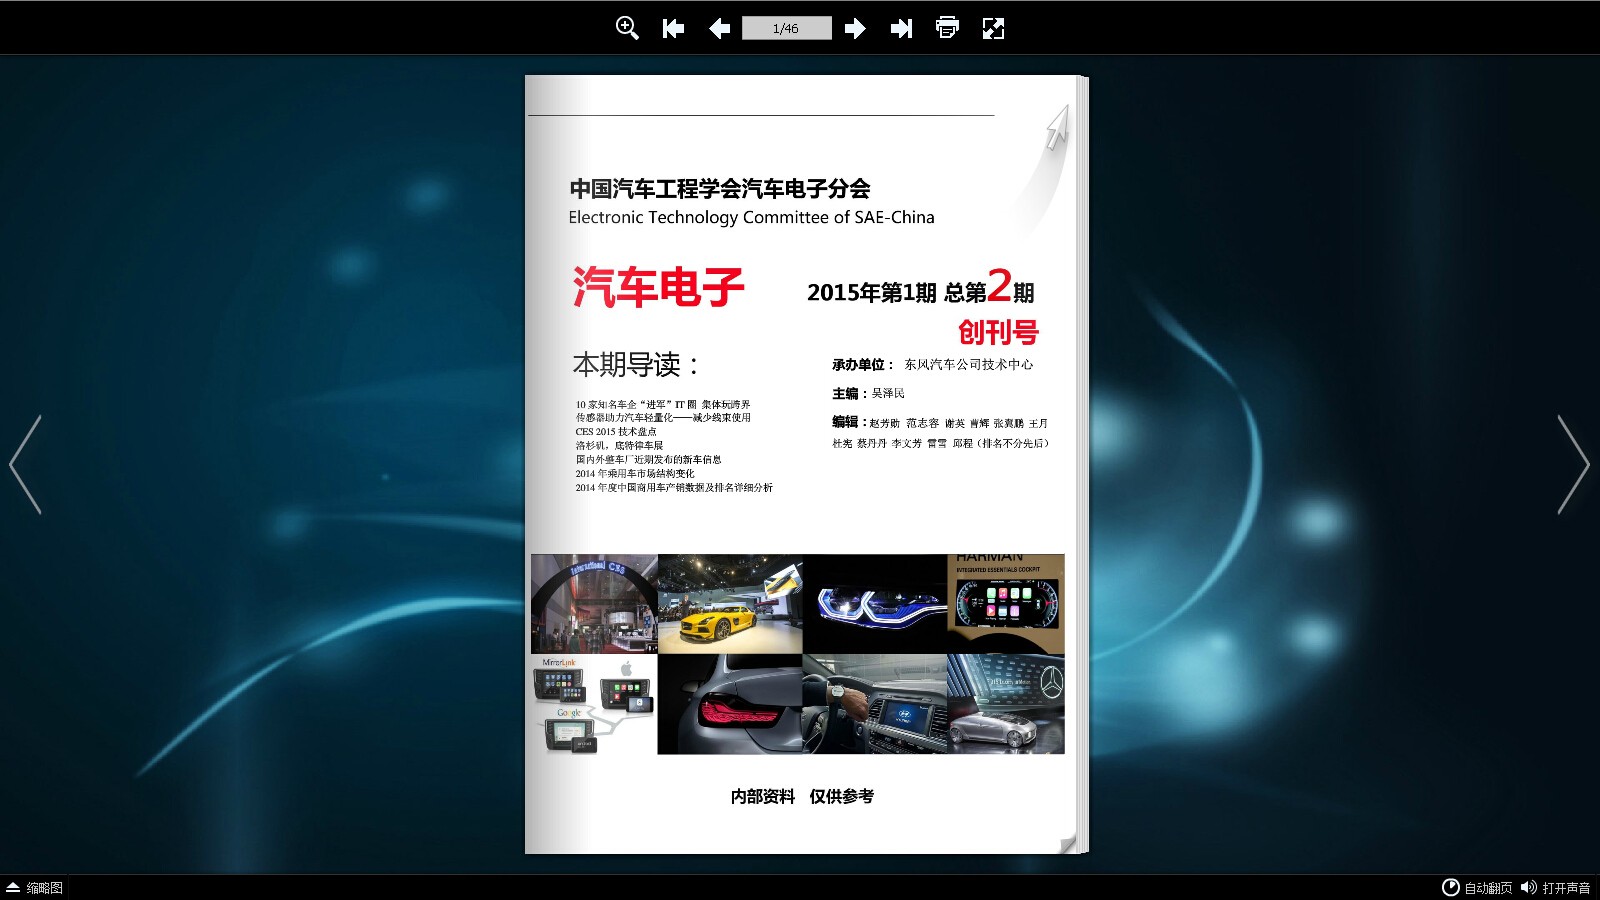Image resolution: width=1600 pixels, height=900 pixels.
Task: Click the line 洛杉矶，底特律车展
Action: tap(619, 446)
